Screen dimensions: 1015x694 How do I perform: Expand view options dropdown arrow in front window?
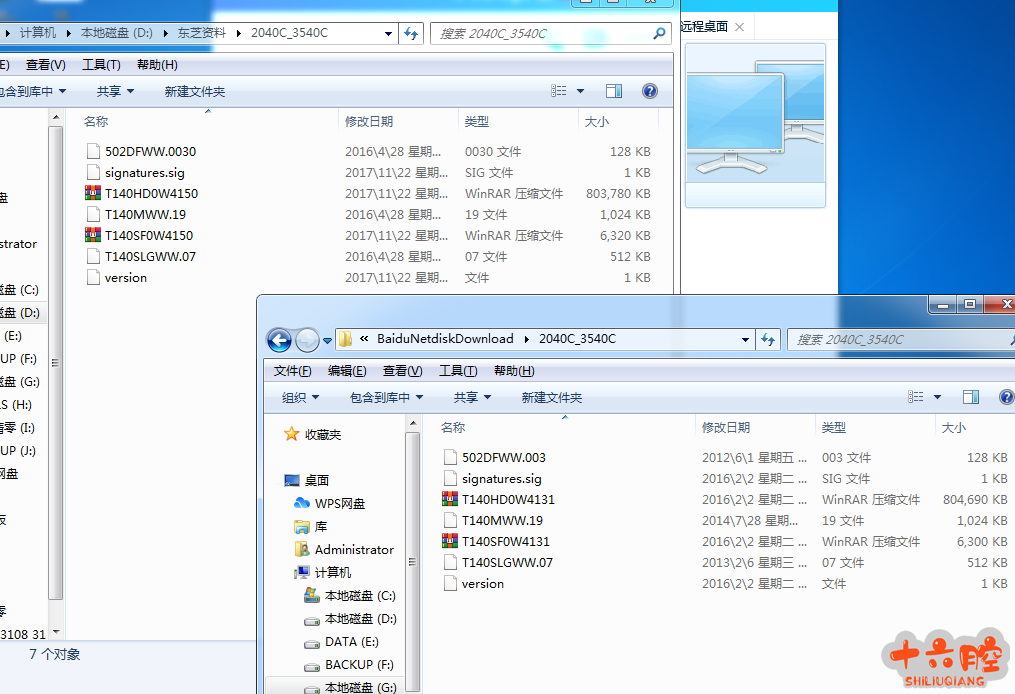(937, 397)
